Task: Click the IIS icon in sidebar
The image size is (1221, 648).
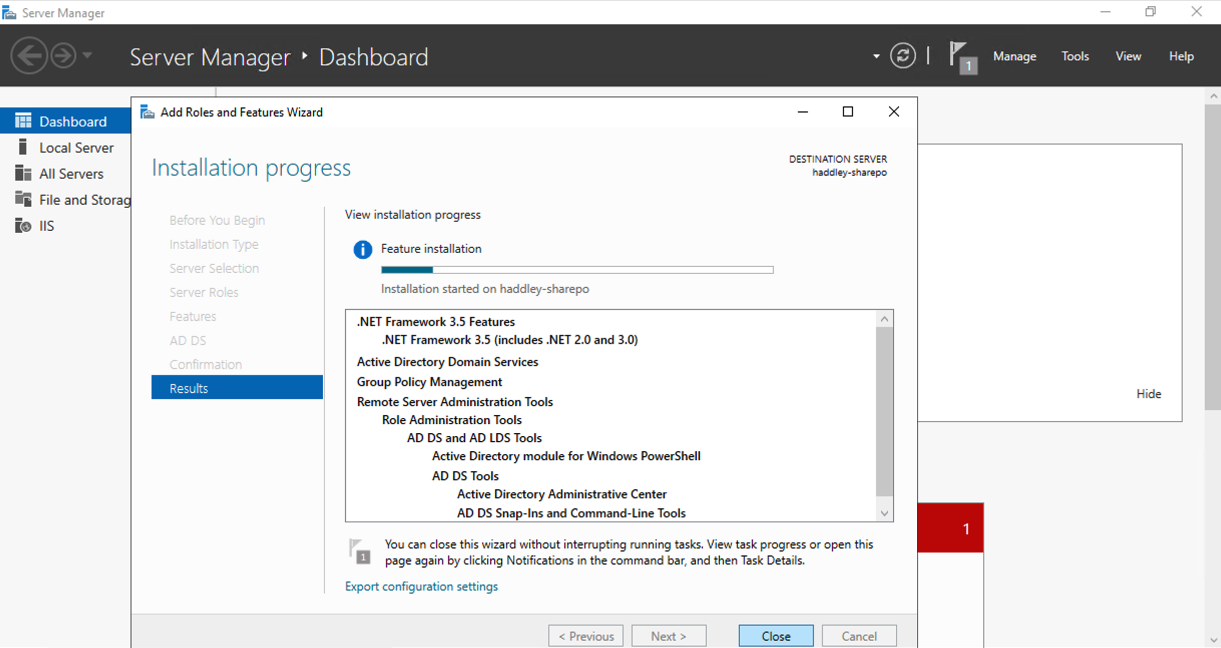Action: (23, 225)
